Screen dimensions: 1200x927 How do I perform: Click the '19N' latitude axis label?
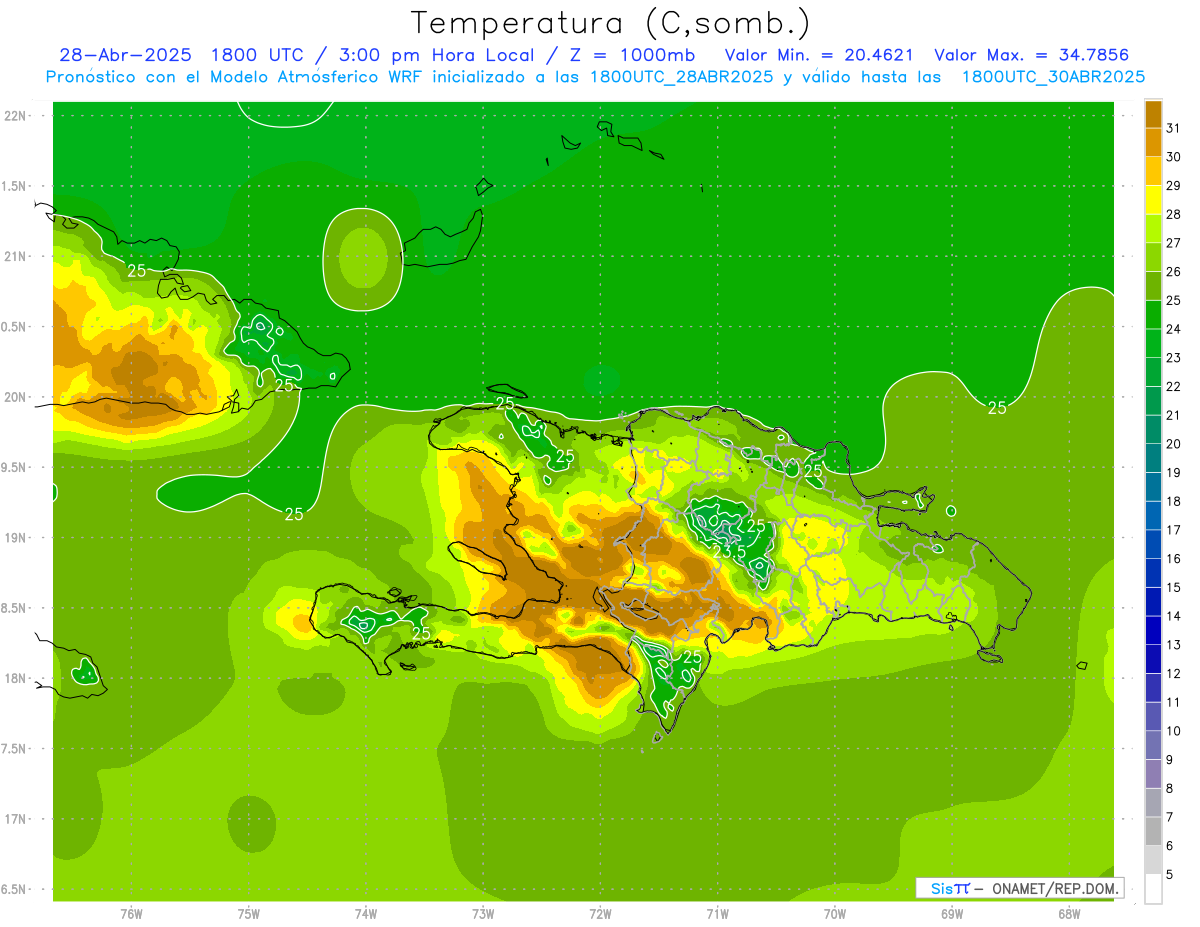pyautogui.click(x=15, y=538)
